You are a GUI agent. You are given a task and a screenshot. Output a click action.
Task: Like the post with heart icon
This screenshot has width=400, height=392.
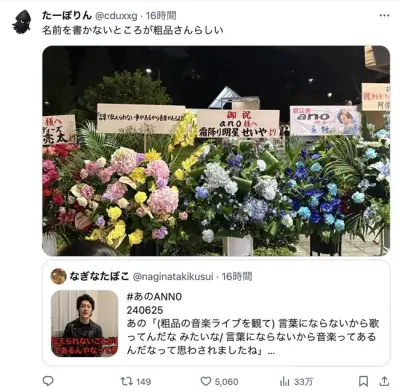tap(206, 381)
